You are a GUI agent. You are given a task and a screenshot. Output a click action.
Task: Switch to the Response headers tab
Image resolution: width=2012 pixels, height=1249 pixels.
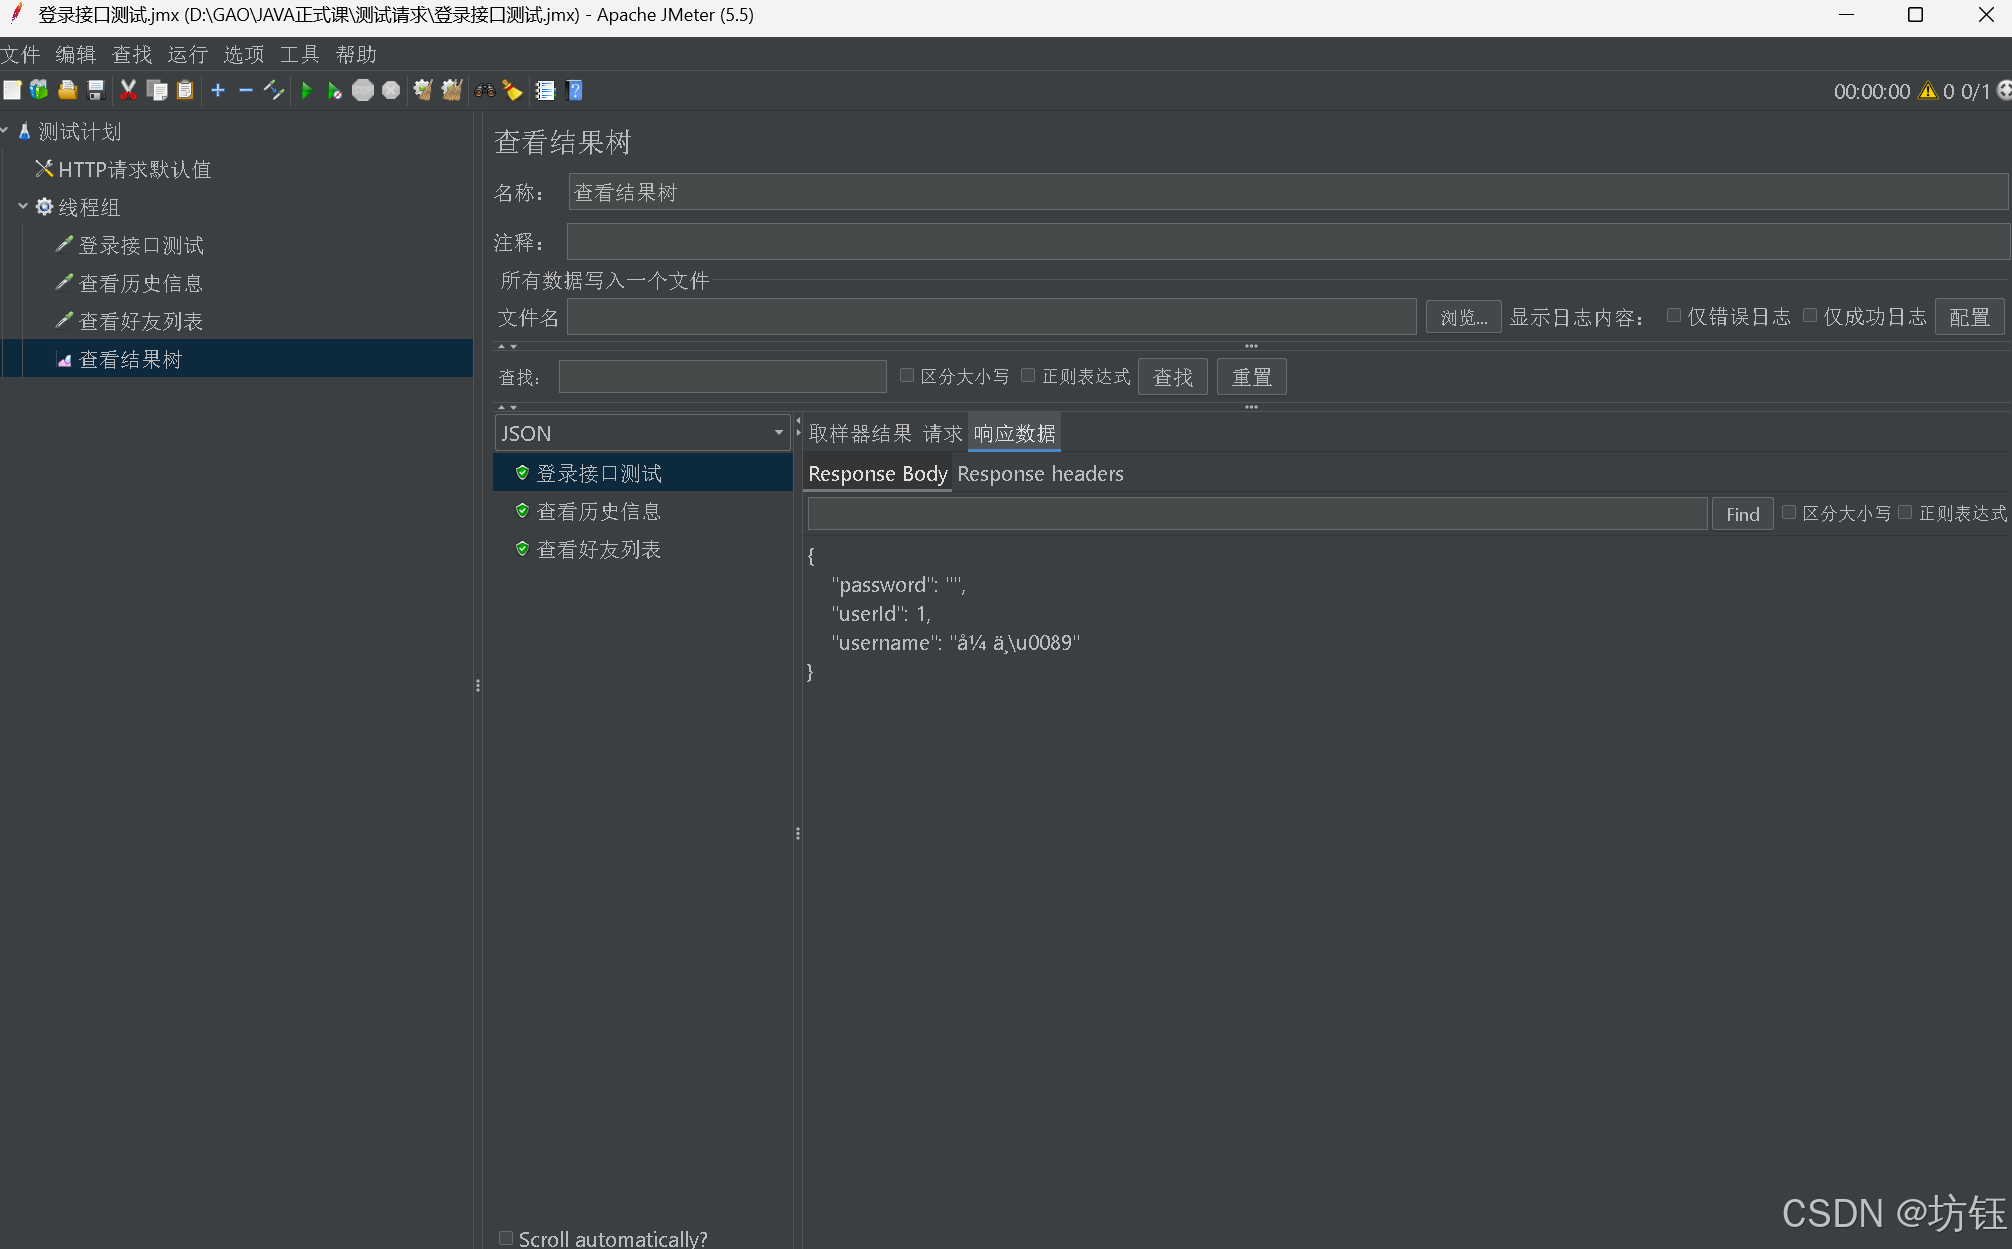tap(1040, 474)
